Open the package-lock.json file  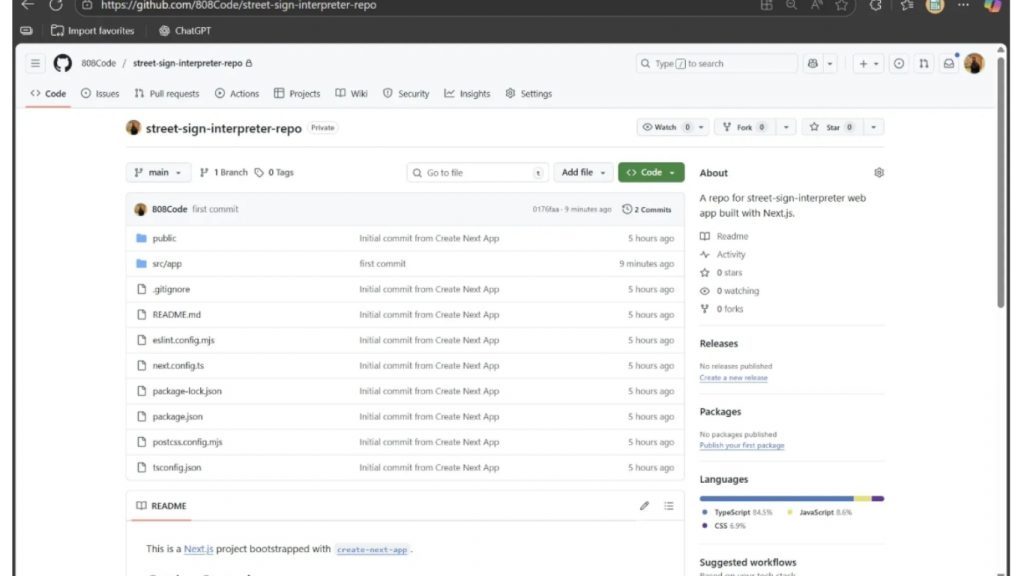[187, 391]
